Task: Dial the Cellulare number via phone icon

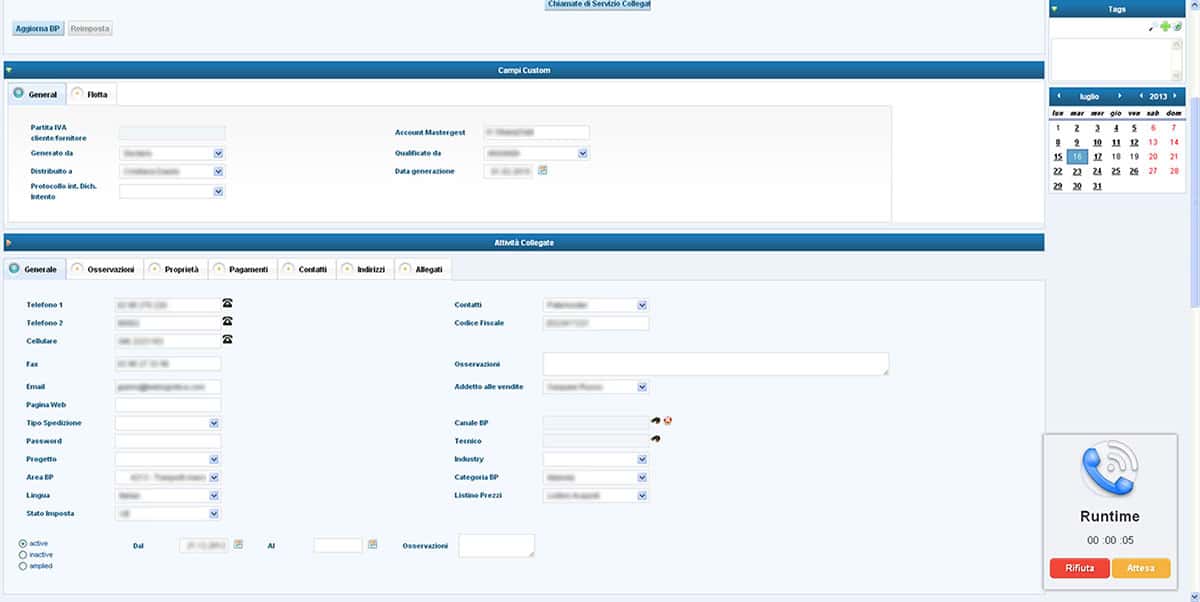Action: click(x=227, y=340)
